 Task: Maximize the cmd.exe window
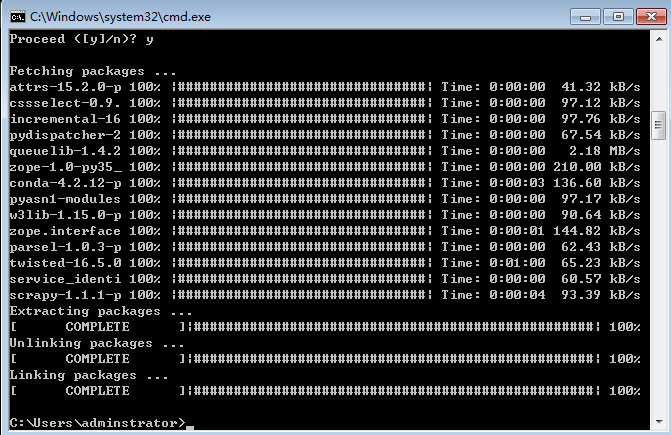click(x=618, y=17)
